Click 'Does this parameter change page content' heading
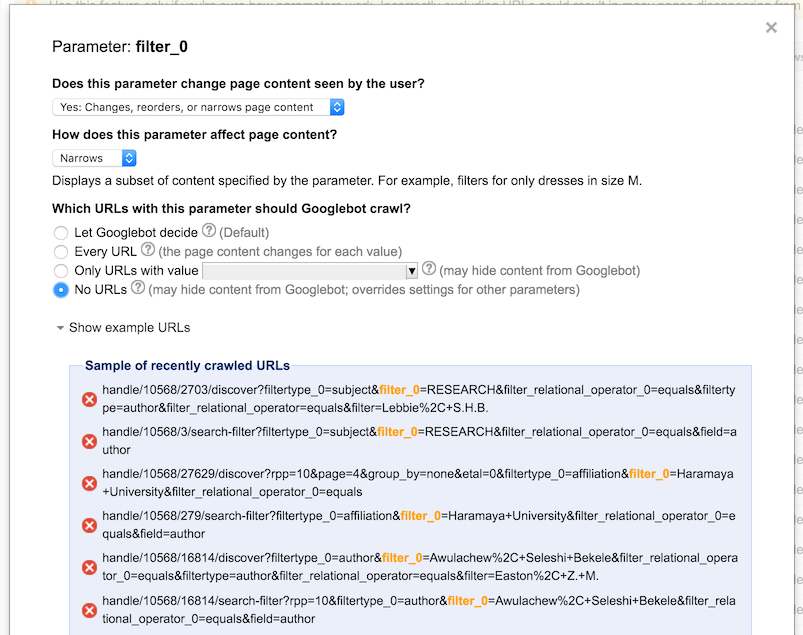The width and height of the screenshot is (803, 635). coord(238,83)
